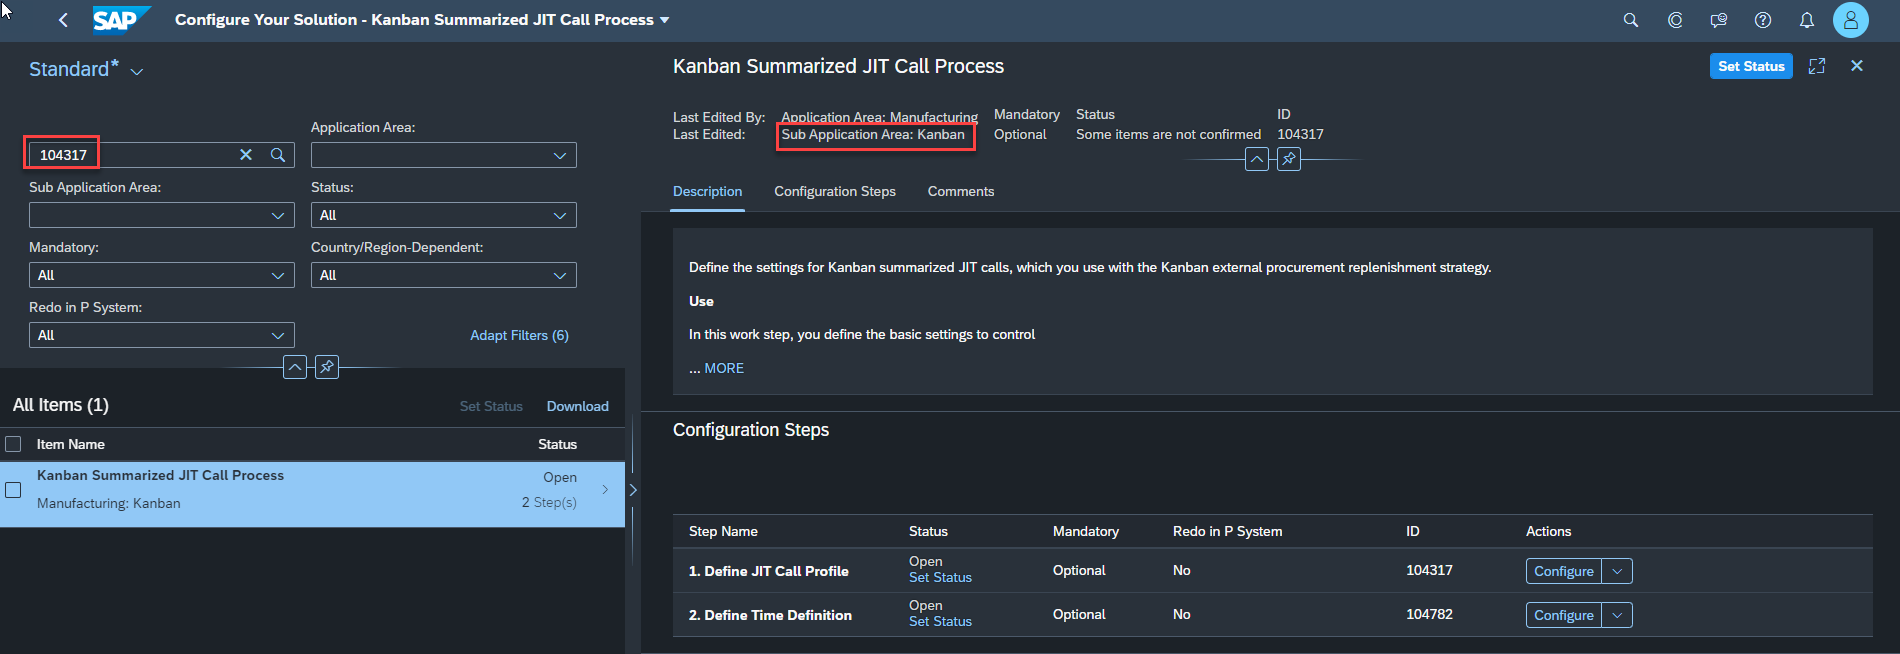The height and width of the screenshot is (654, 1900).
Task: Click the 'Sub Application Area: Kanban' text
Action: (x=873, y=134)
